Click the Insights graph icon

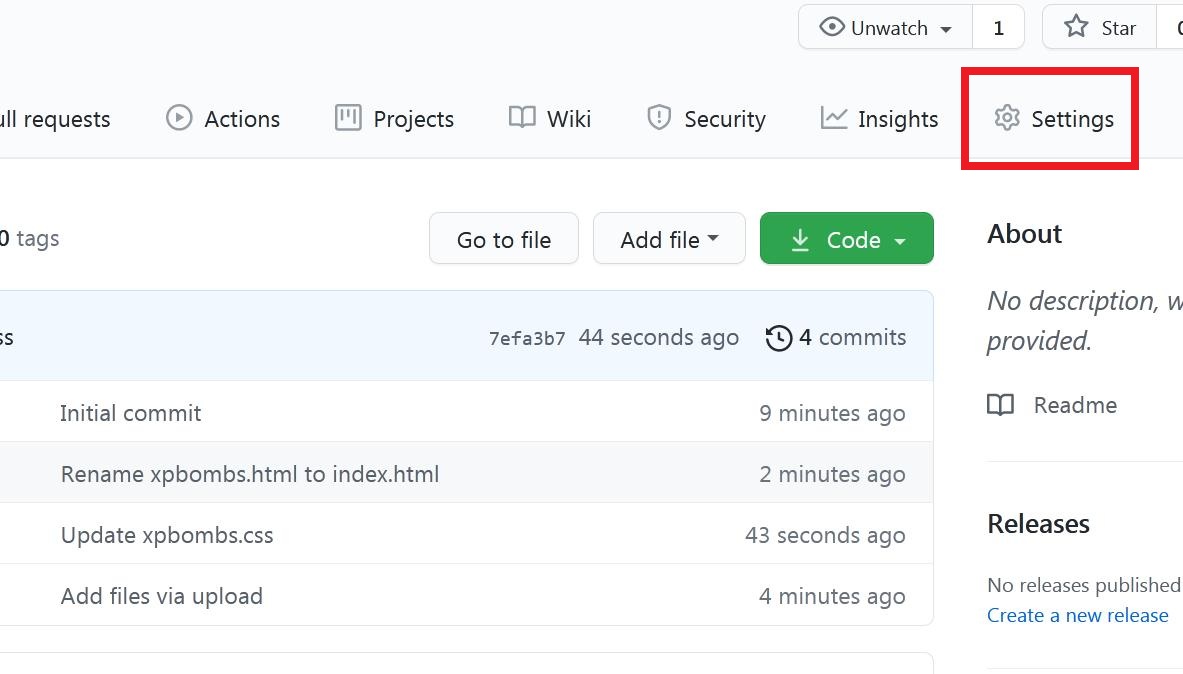pos(834,118)
